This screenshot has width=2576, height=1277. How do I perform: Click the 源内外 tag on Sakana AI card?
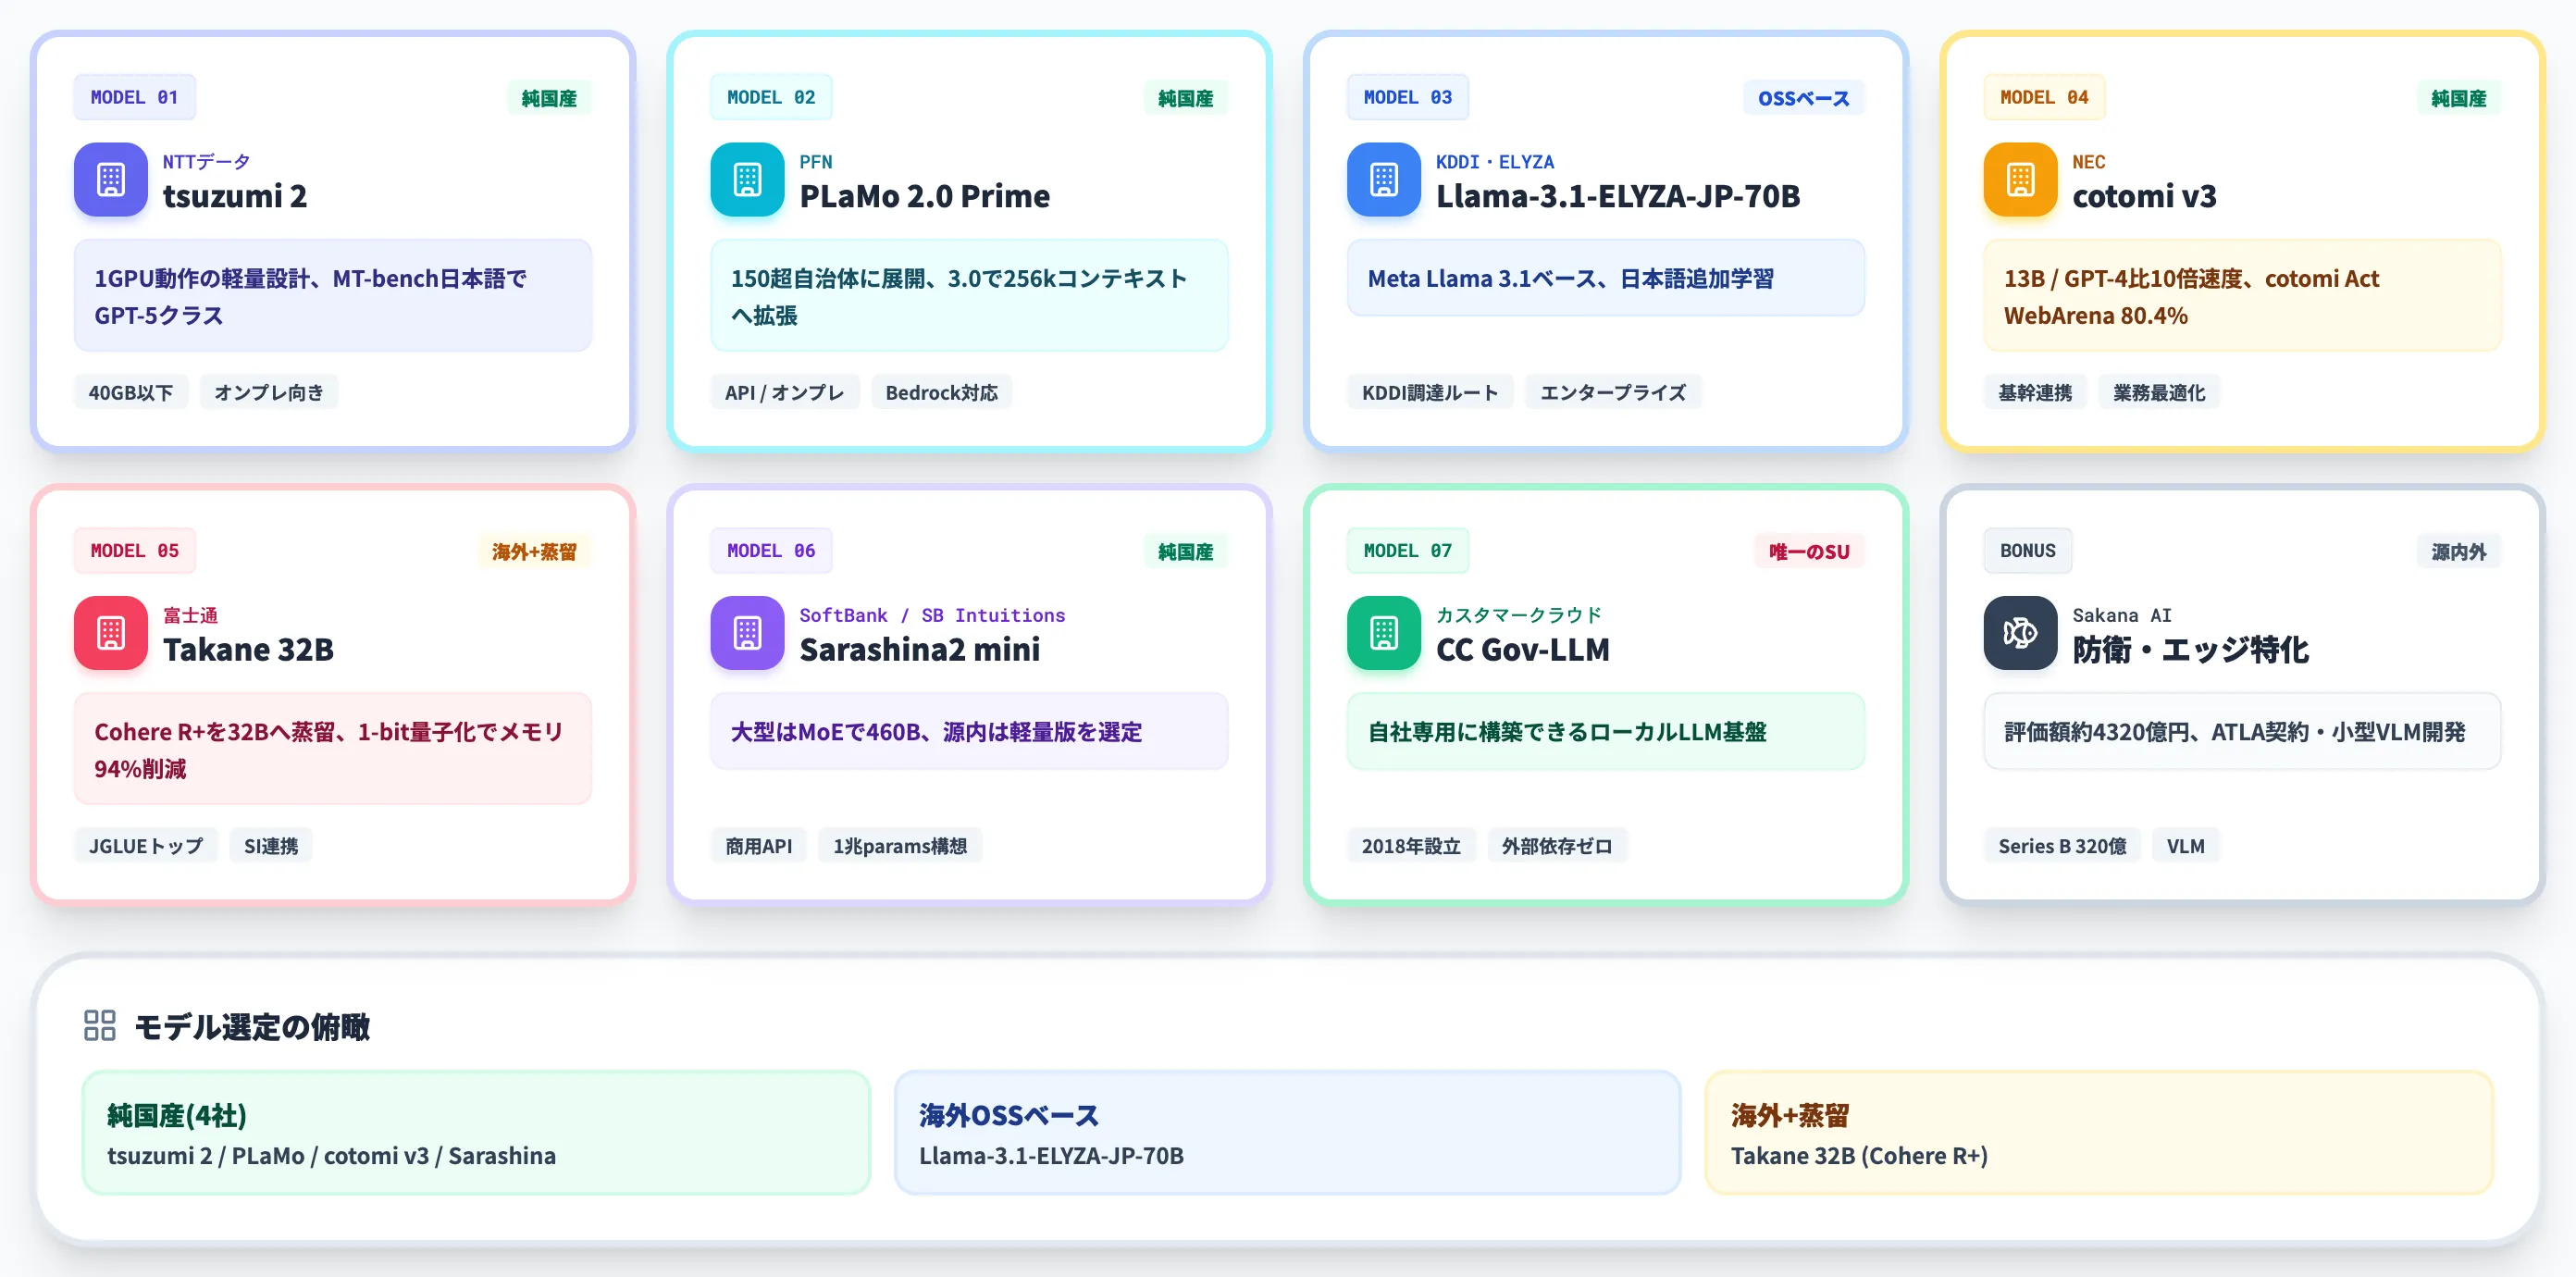2459,551
